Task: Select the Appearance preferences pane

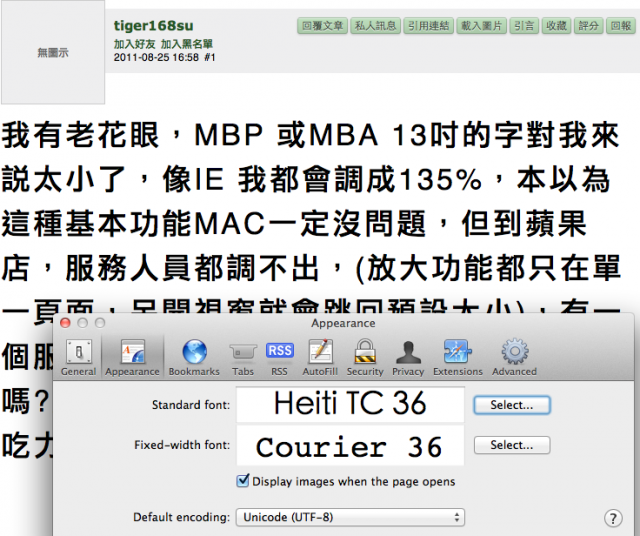Action: pos(132,357)
